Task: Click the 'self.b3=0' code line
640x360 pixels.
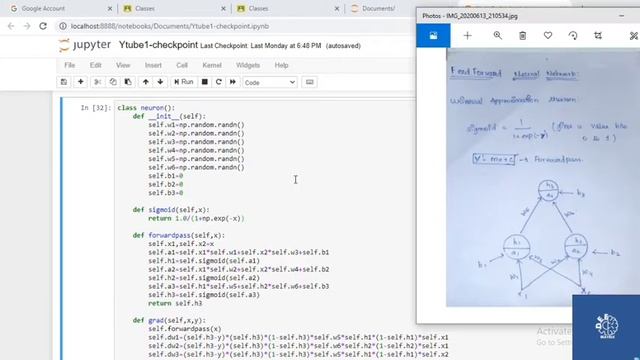Action: pyautogui.click(x=166, y=193)
